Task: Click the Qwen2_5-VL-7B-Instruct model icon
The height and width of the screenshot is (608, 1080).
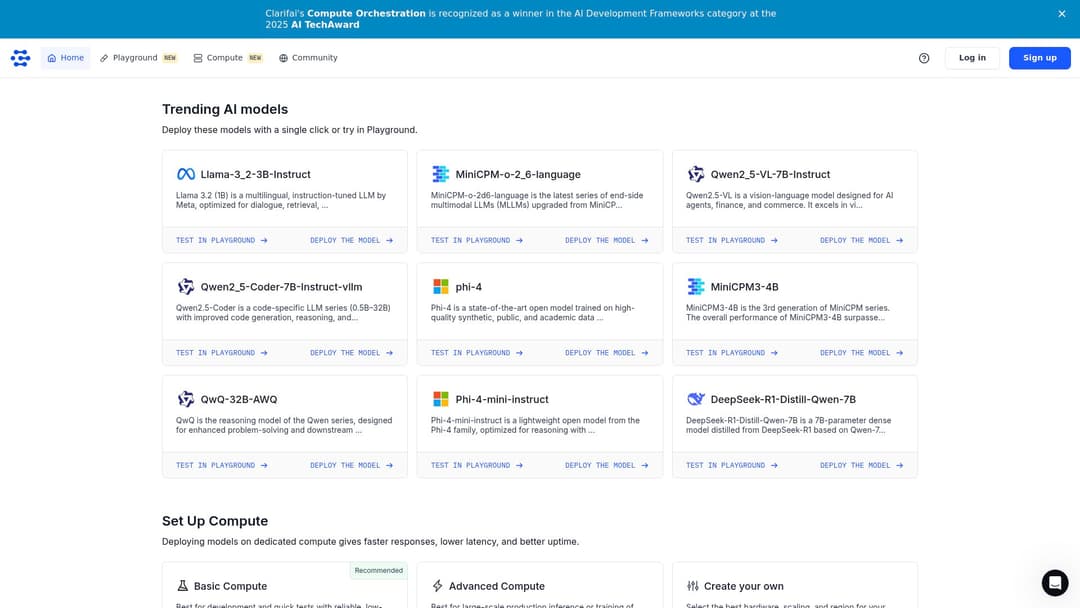Action: pyautogui.click(x=696, y=174)
